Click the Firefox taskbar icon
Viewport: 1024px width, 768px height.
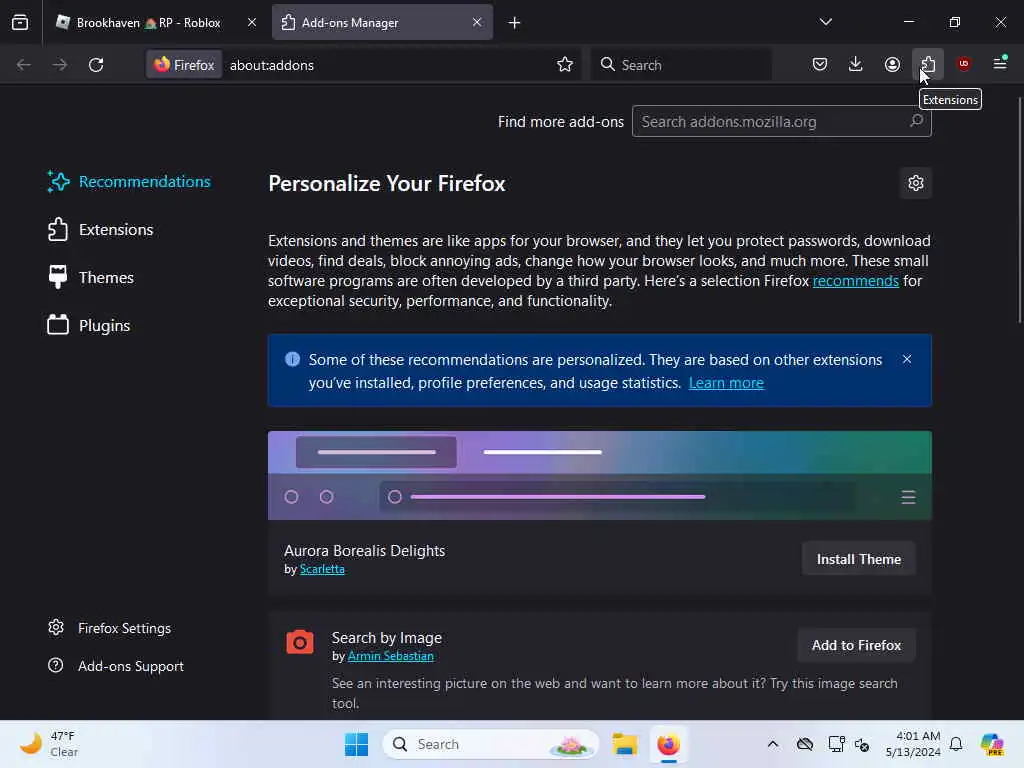668,744
